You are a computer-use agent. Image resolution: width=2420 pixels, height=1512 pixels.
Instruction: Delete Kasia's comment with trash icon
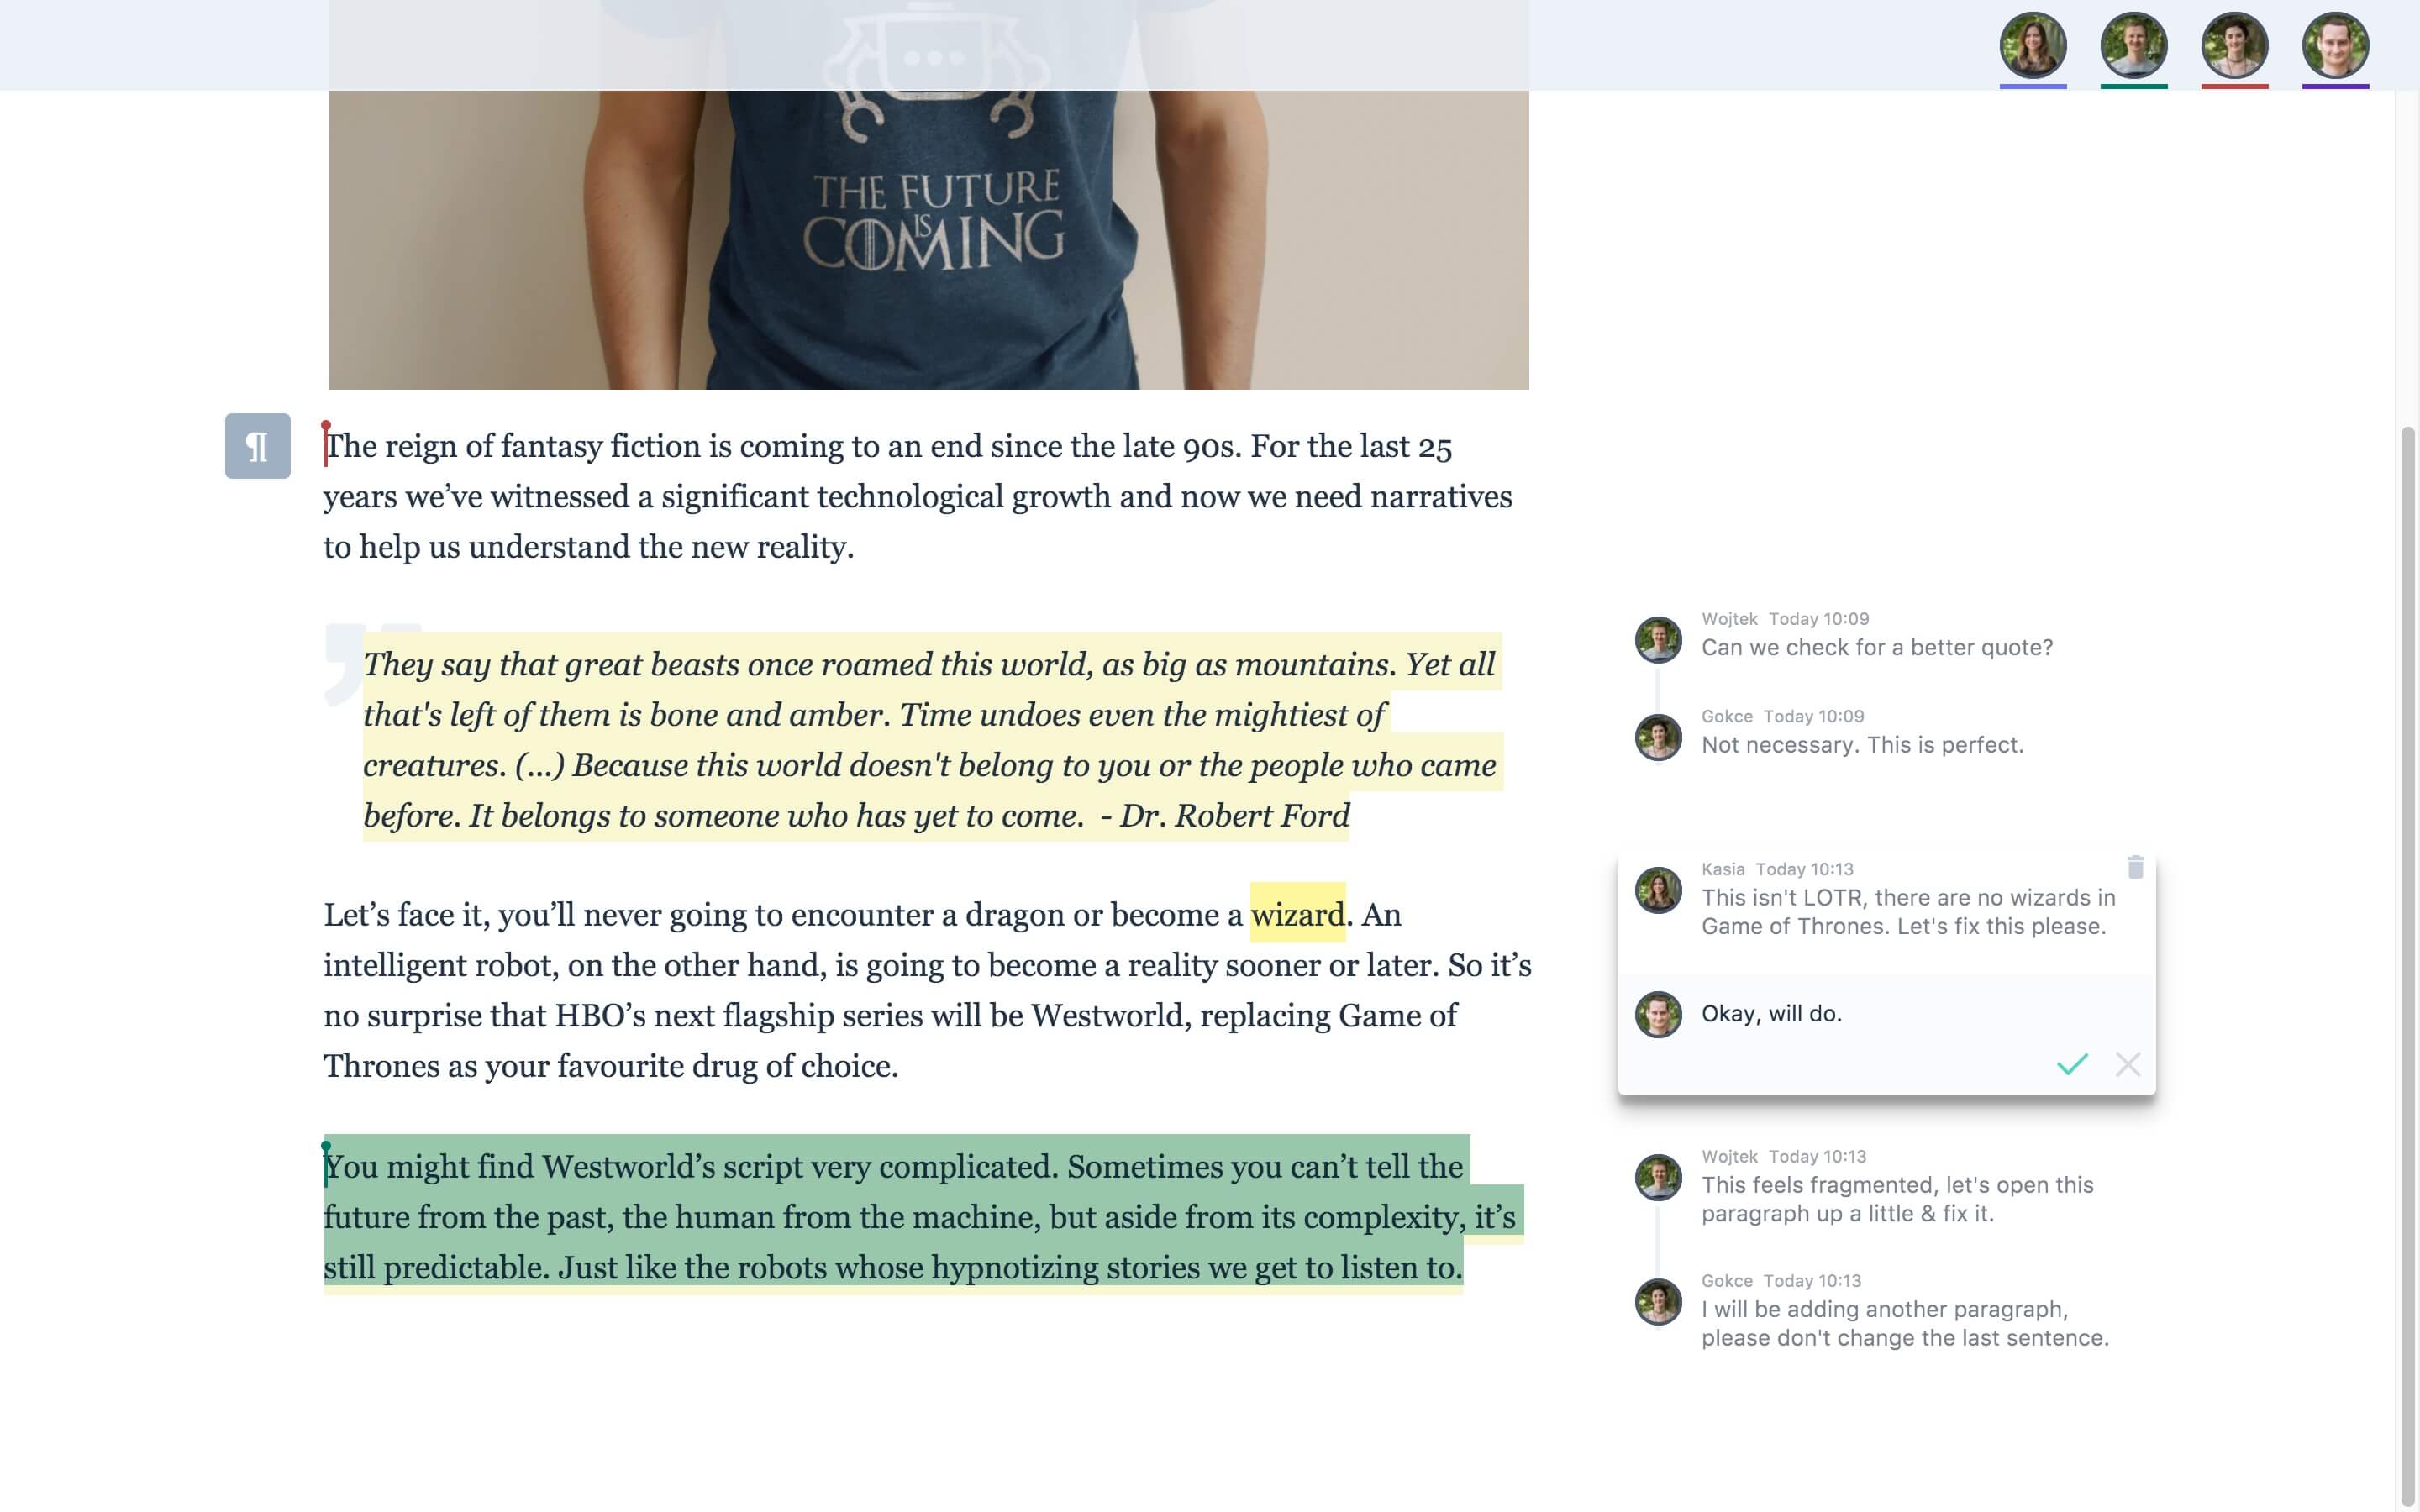tap(2135, 867)
